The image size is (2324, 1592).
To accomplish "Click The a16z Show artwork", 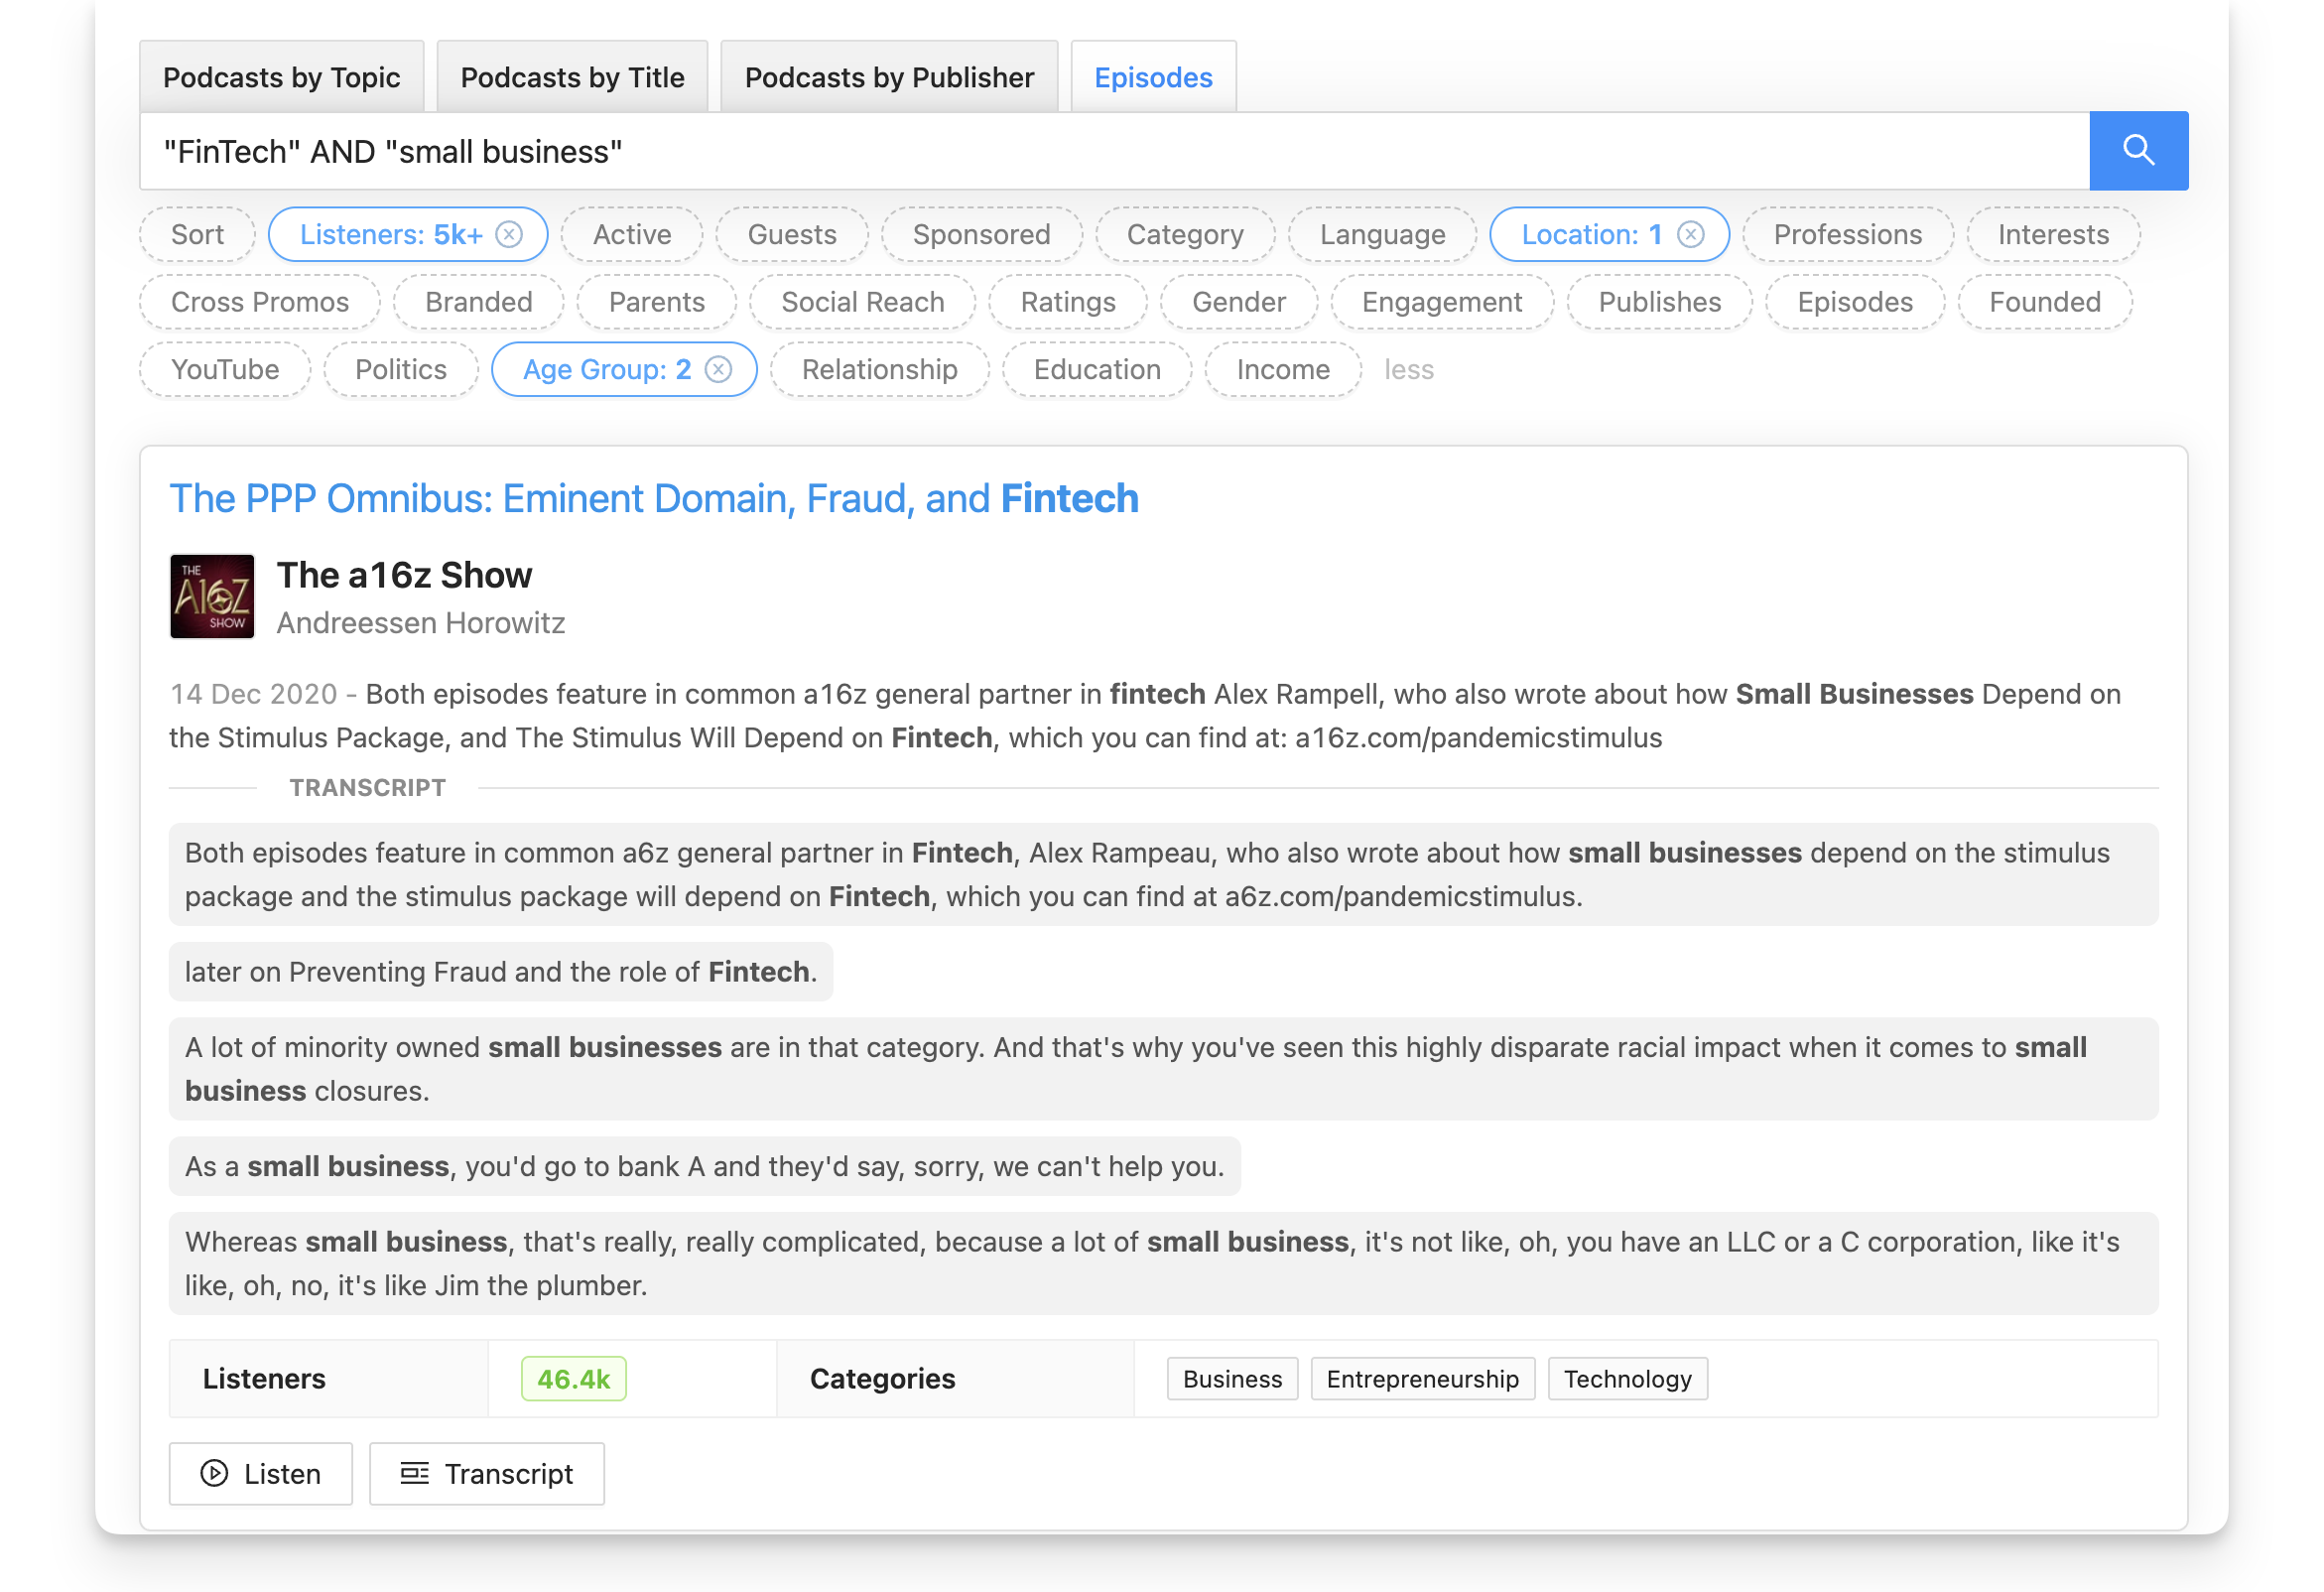I will point(212,596).
